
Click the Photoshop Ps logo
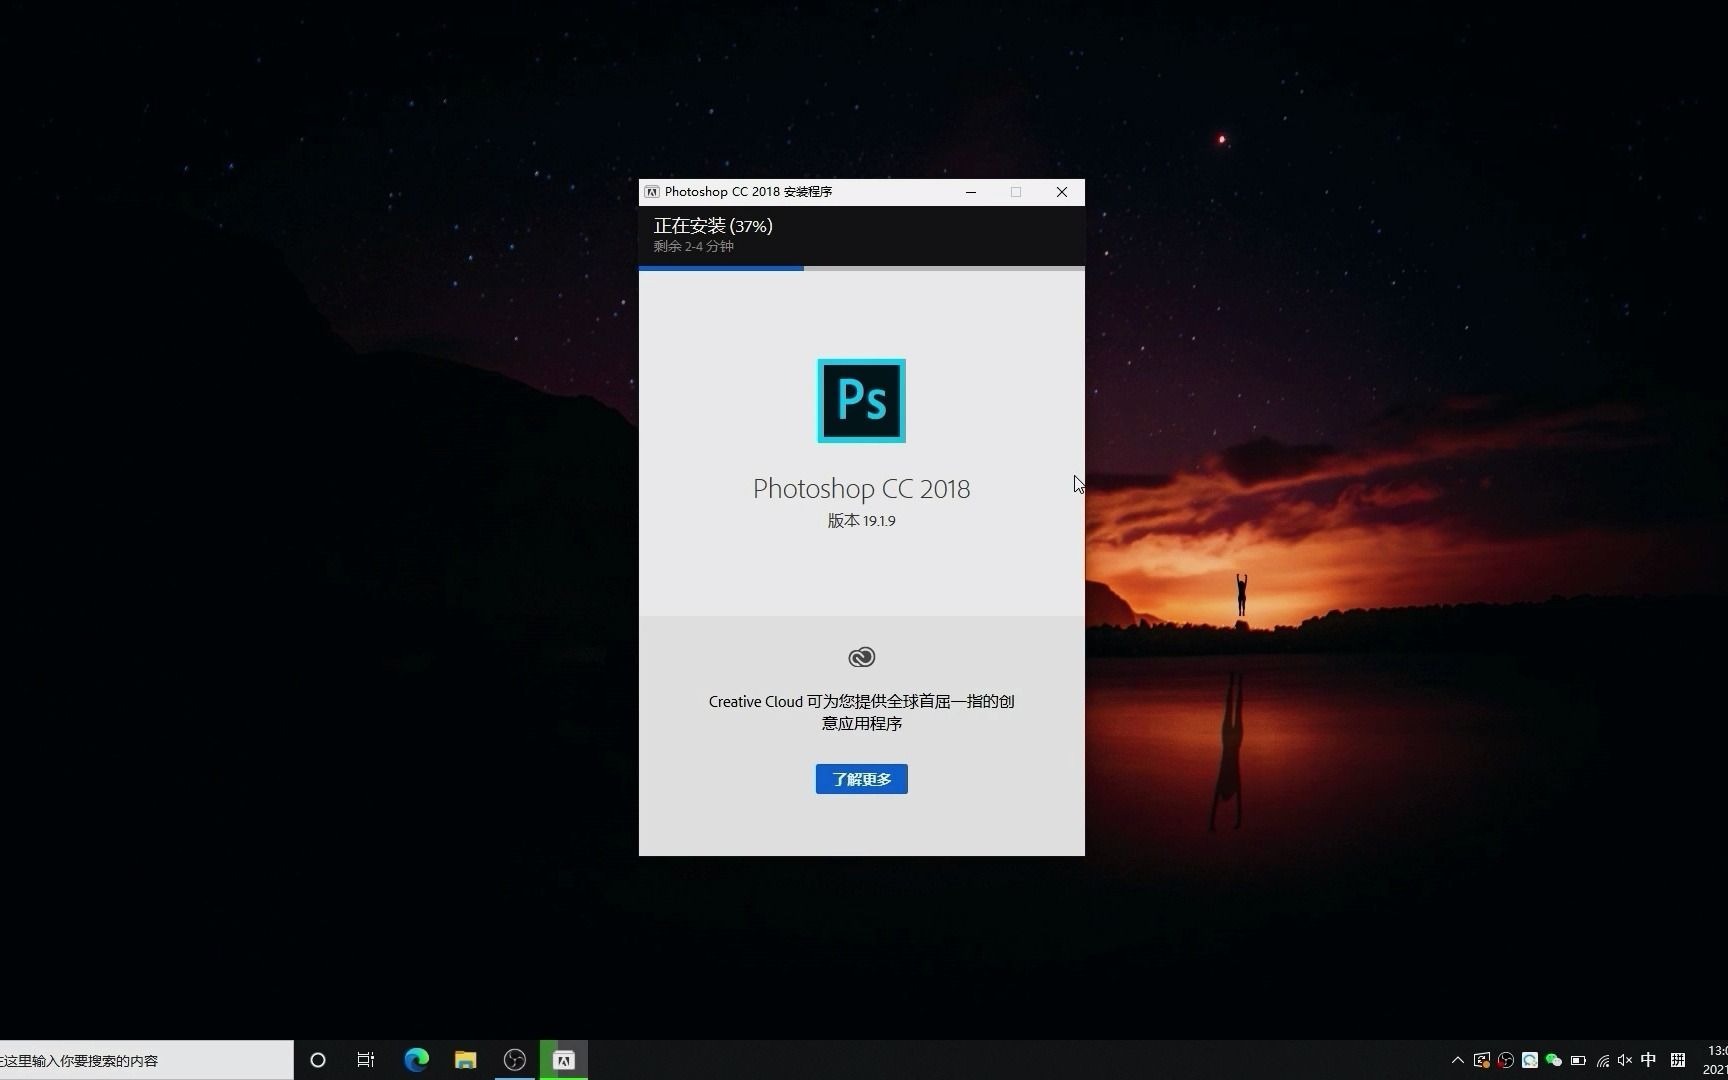coord(861,401)
